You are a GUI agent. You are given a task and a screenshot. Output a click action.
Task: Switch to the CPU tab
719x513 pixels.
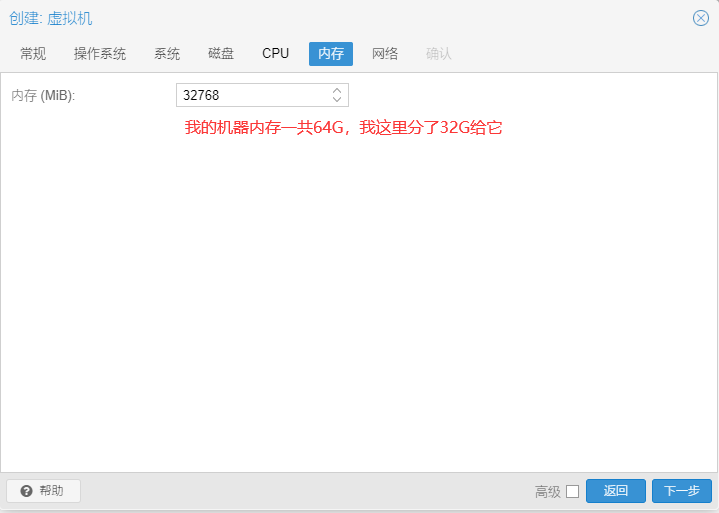click(276, 53)
